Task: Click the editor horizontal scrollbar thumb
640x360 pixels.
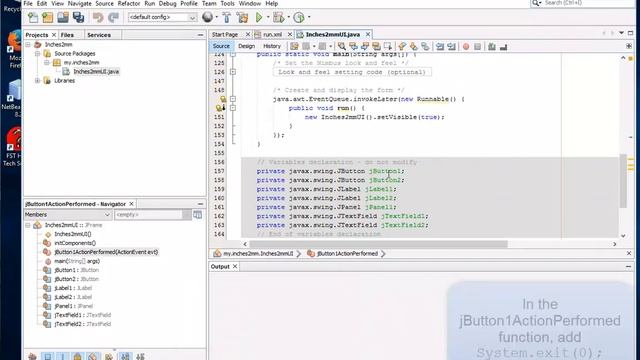Action: pyautogui.click(x=378, y=244)
